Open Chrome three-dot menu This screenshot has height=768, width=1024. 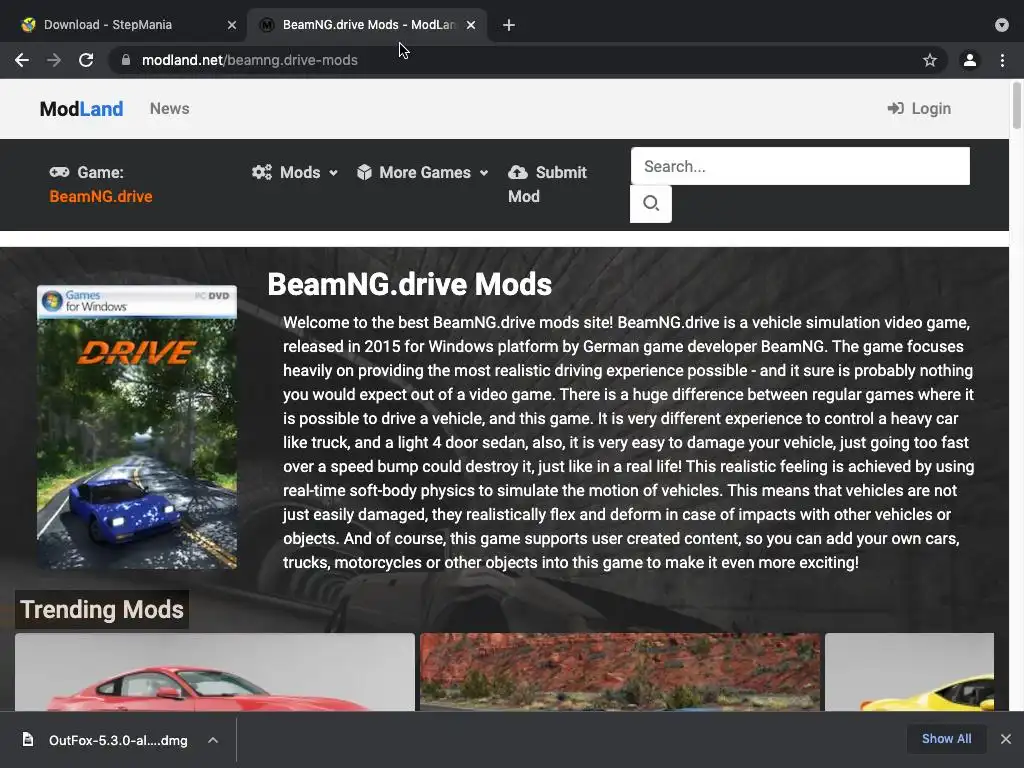point(1002,60)
